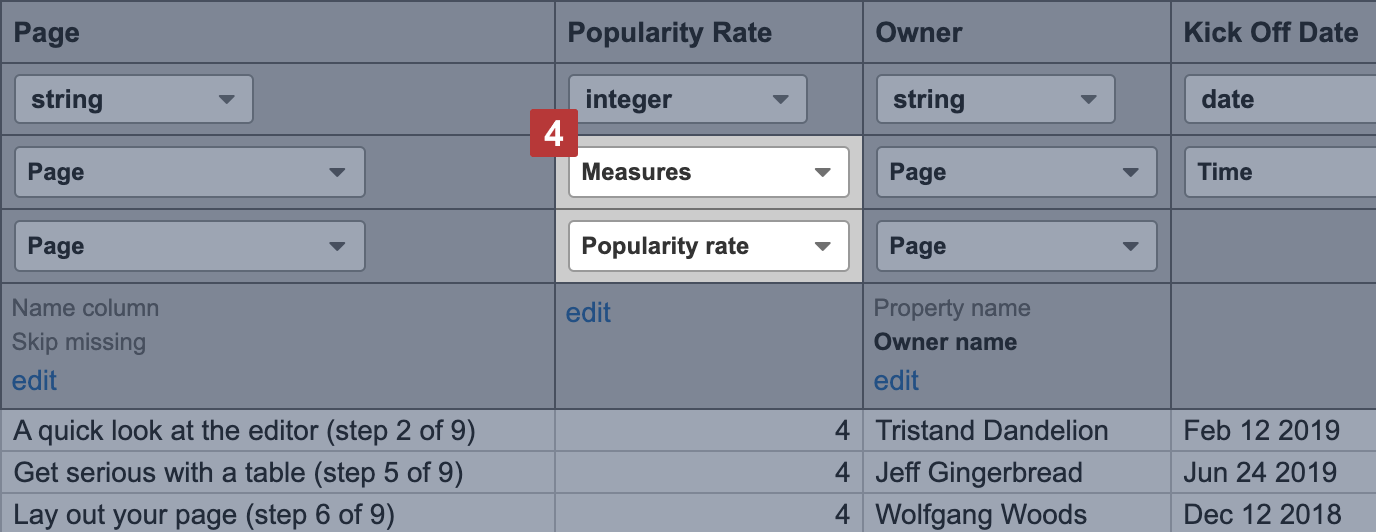
Task: Expand the Measures dimension dropdown
Action: (708, 172)
